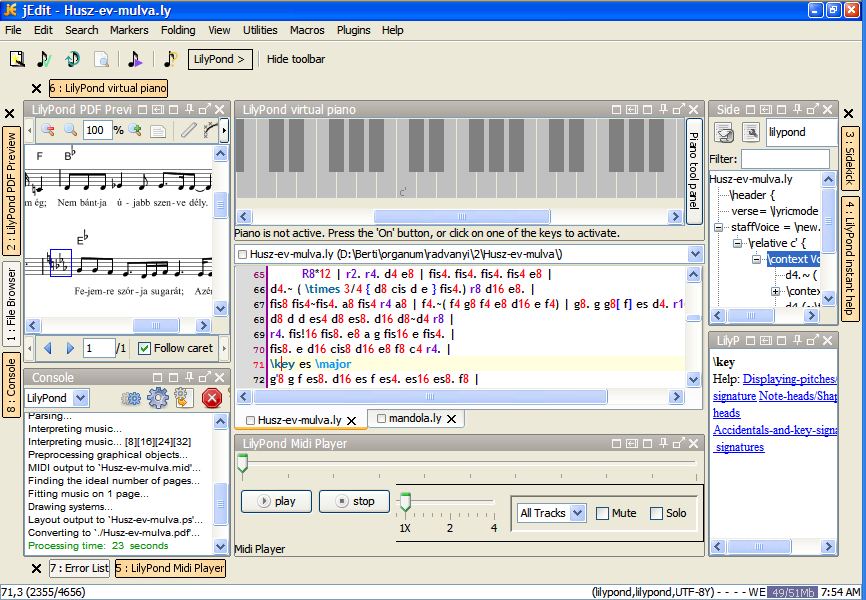Click the purple play-note icon in the toolbar

coord(134,59)
